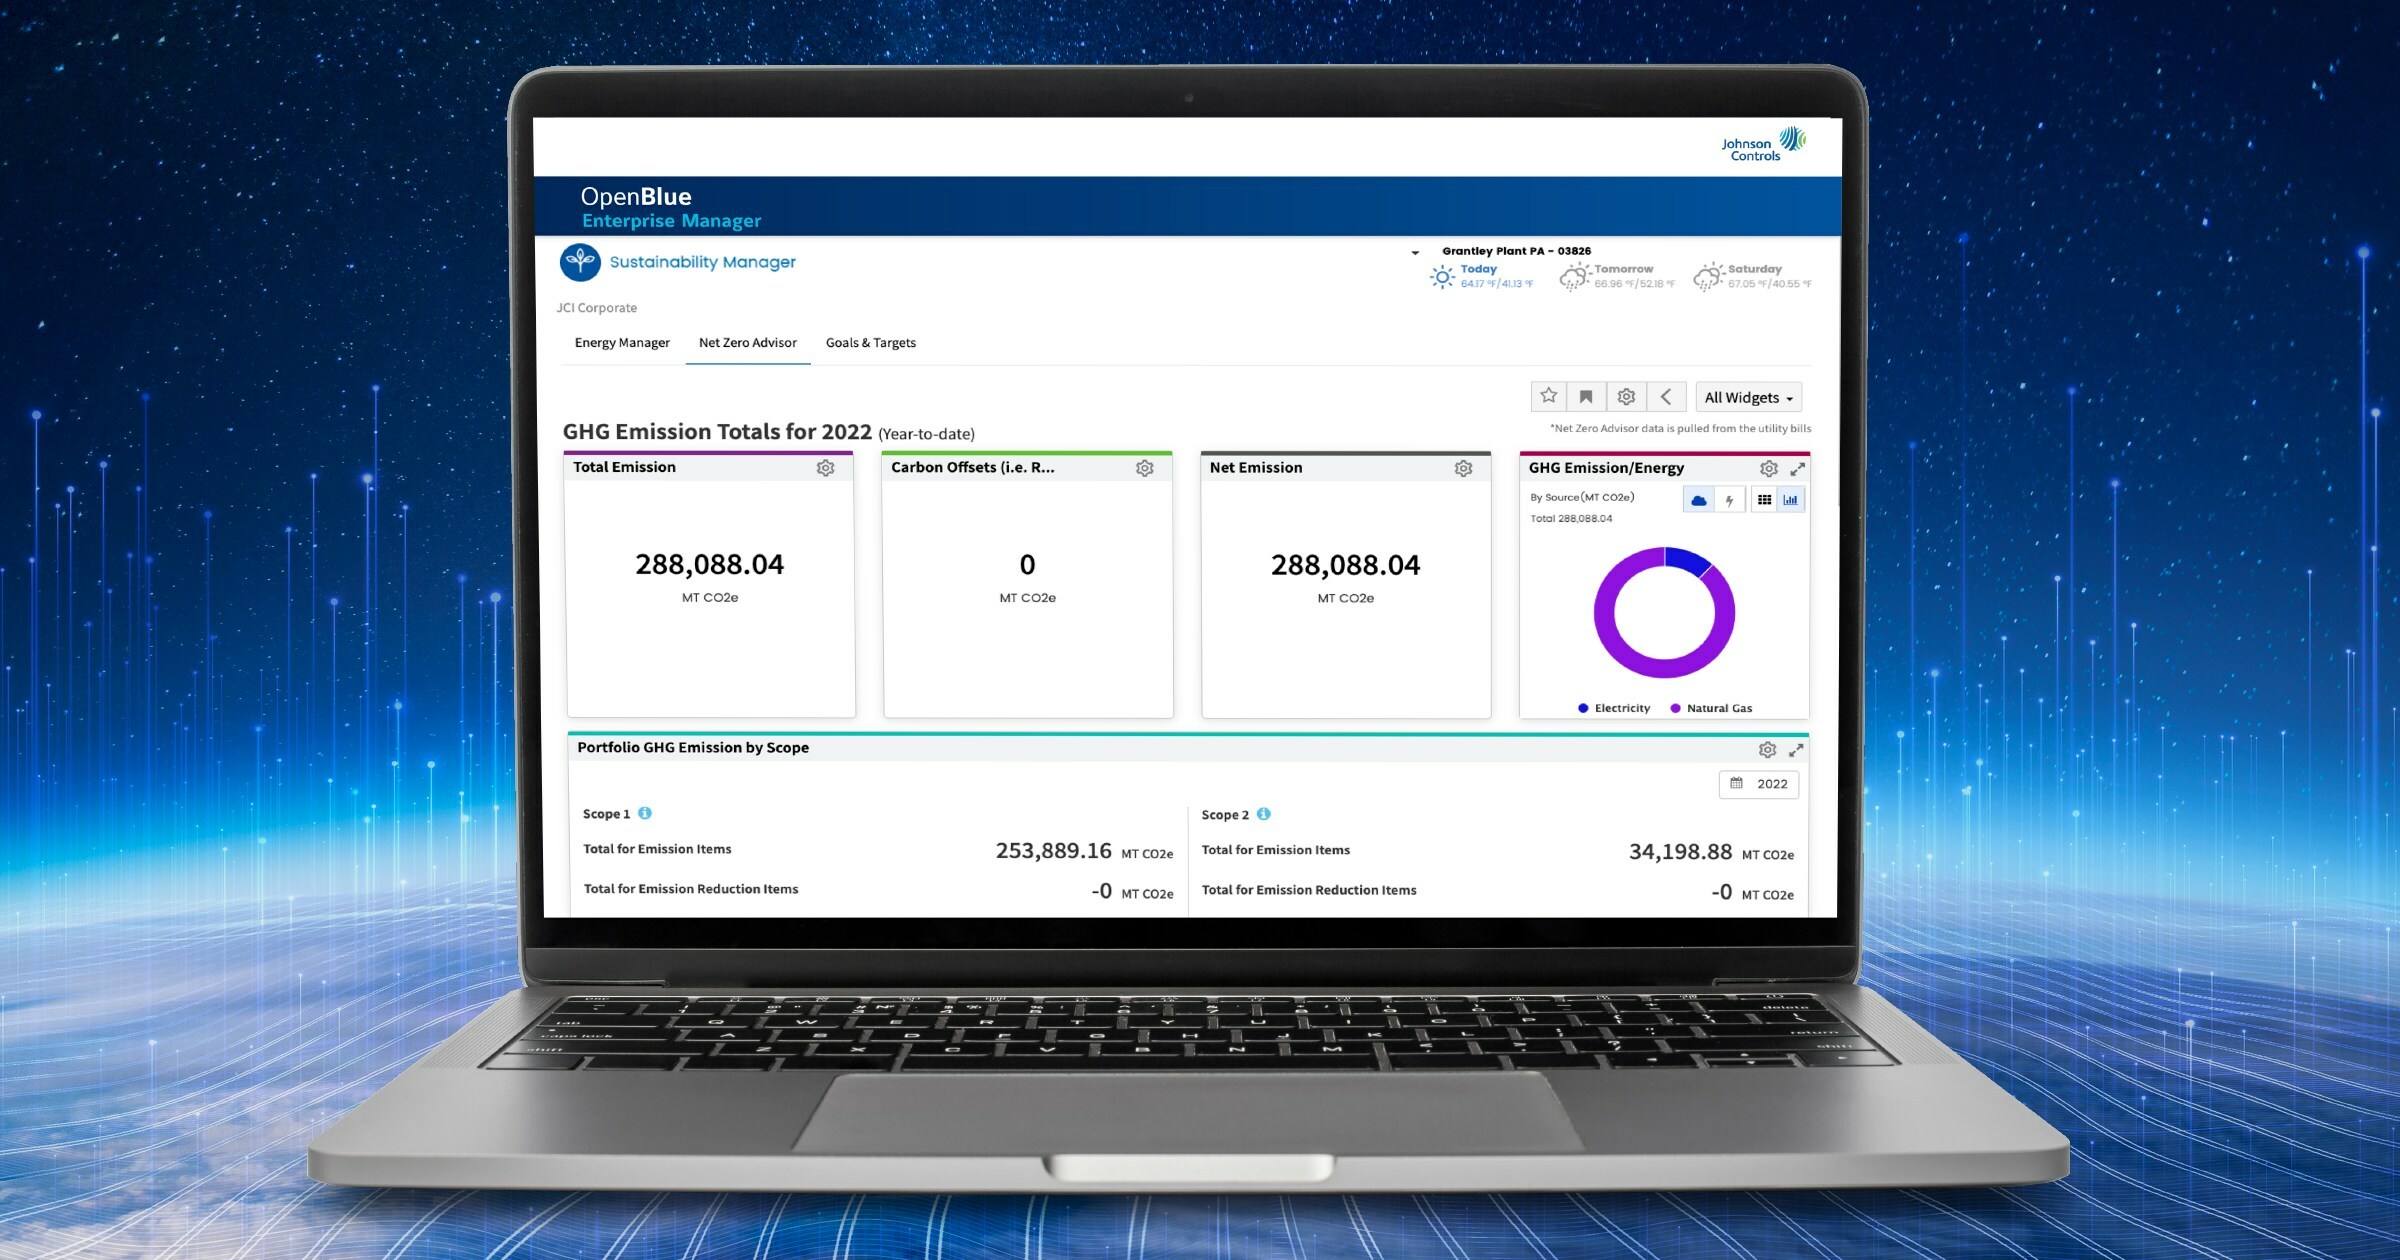Toggle bar chart view in GHG widget
Image resolution: width=2400 pixels, height=1260 pixels.
1790,500
